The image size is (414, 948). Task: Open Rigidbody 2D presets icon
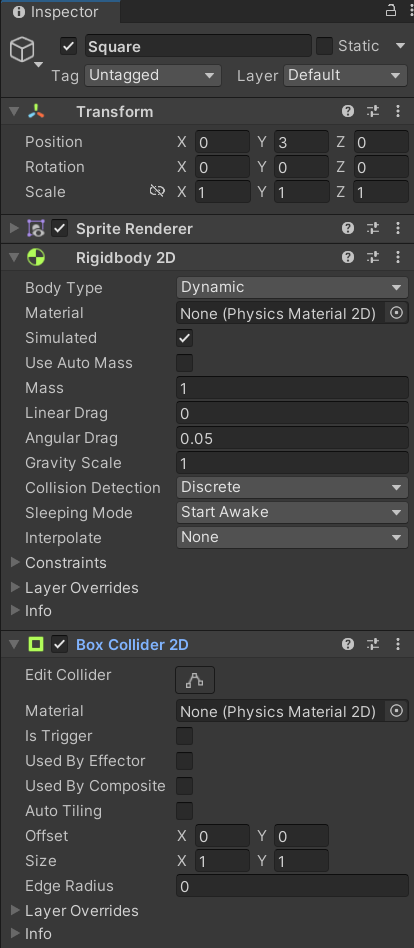tap(373, 258)
